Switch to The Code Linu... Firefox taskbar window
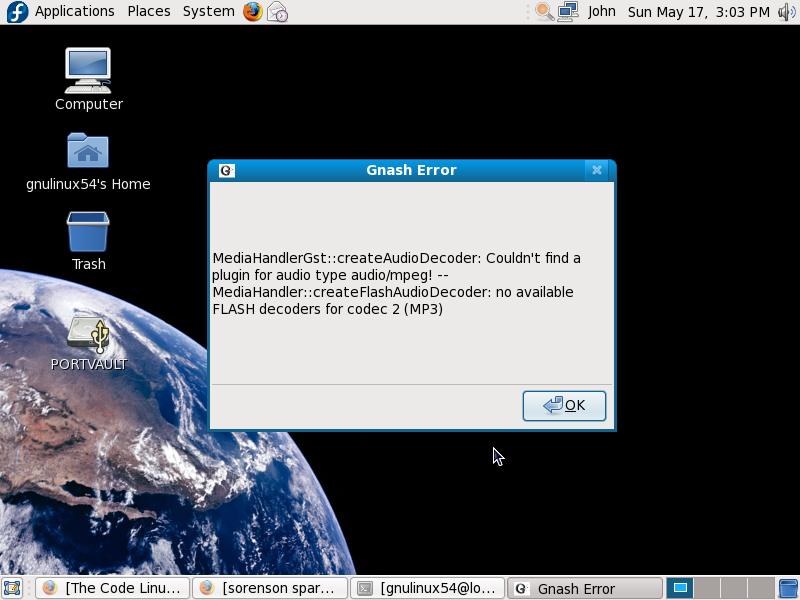The image size is (800, 600). tap(112, 588)
